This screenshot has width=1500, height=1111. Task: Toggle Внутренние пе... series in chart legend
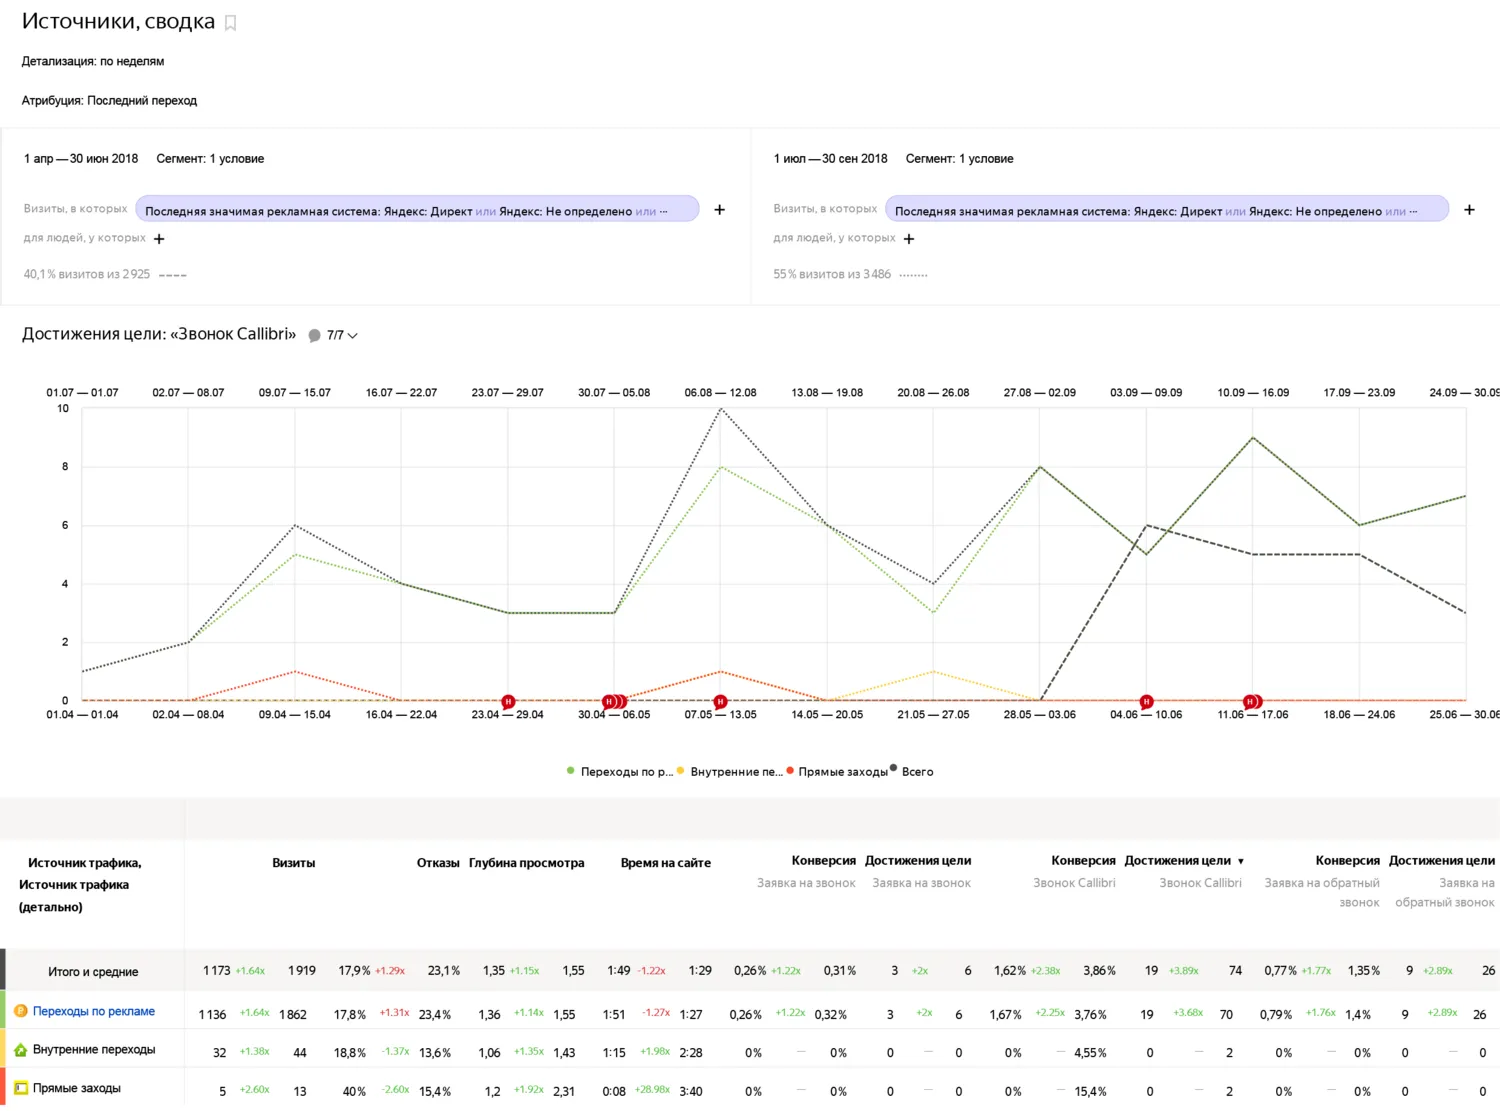click(730, 771)
